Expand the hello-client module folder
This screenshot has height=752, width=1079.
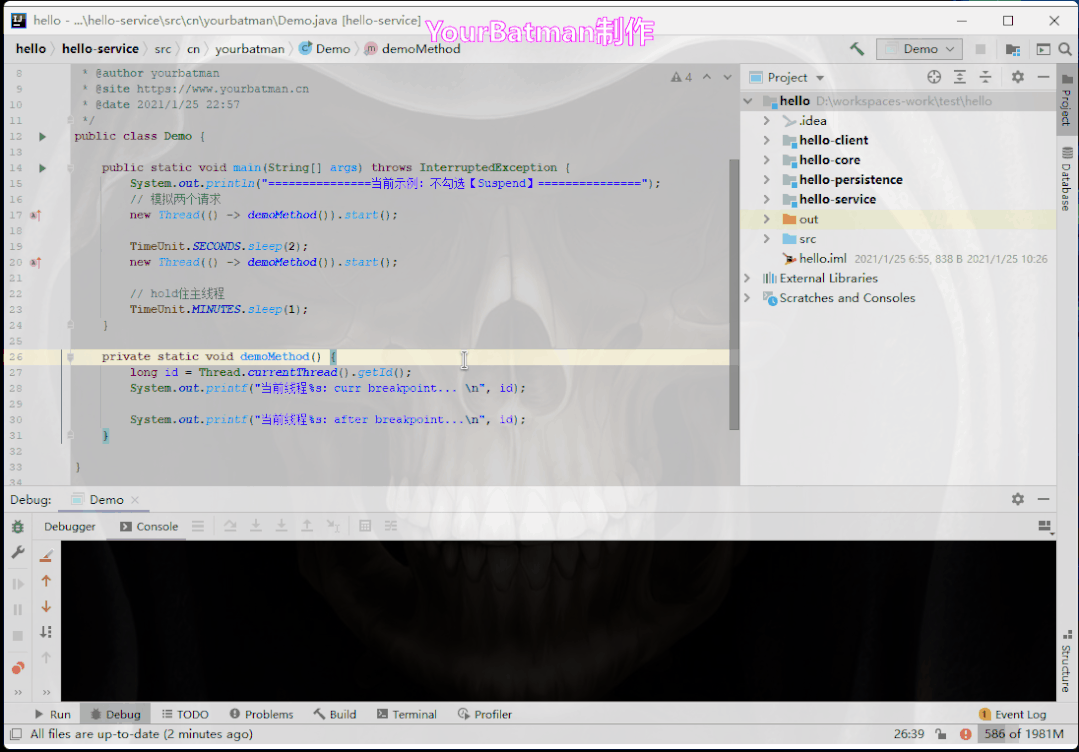click(767, 140)
